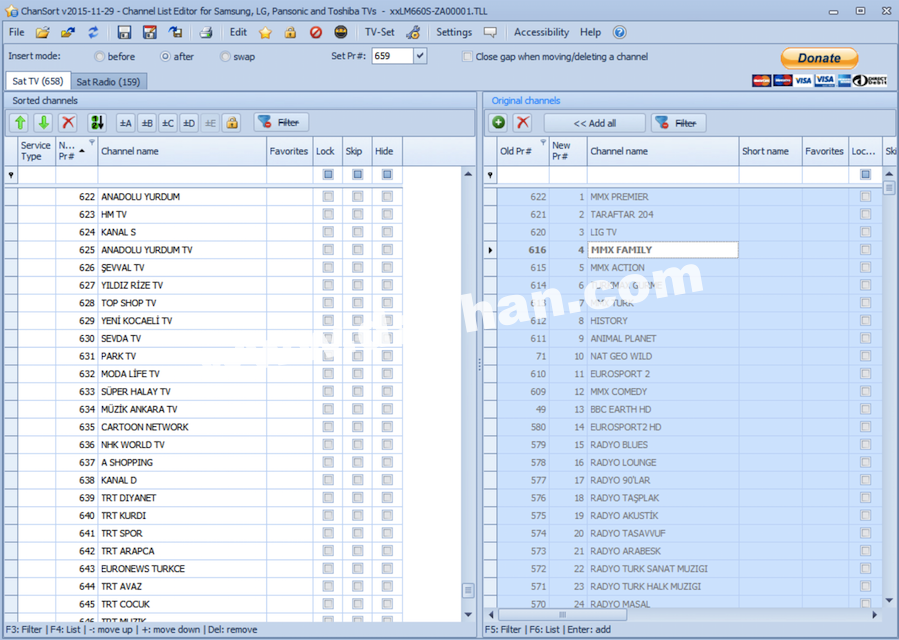Open the Settings menu
This screenshot has width=899, height=640.
pyautogui.click(x=454, y=33)
